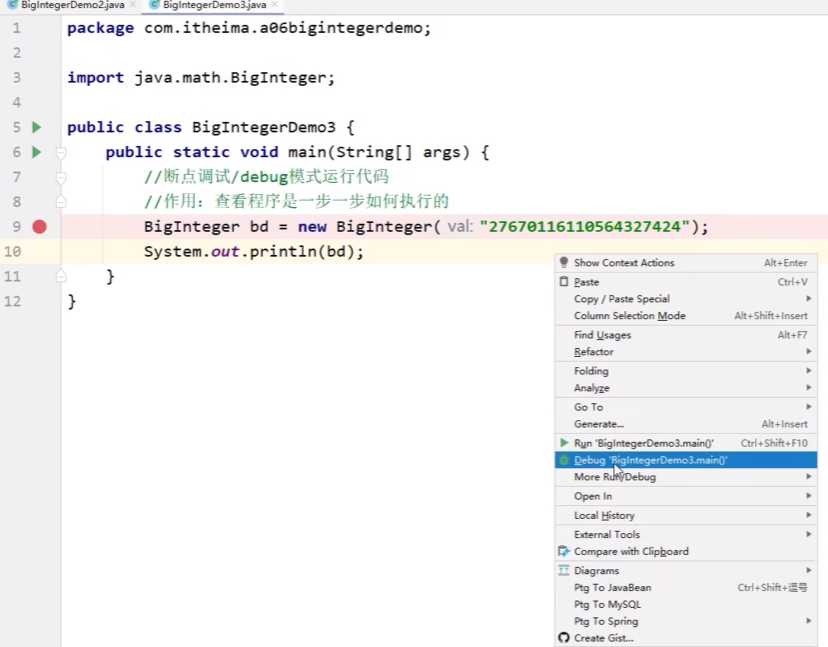Expand the Folding submenu

click(590, 370)
